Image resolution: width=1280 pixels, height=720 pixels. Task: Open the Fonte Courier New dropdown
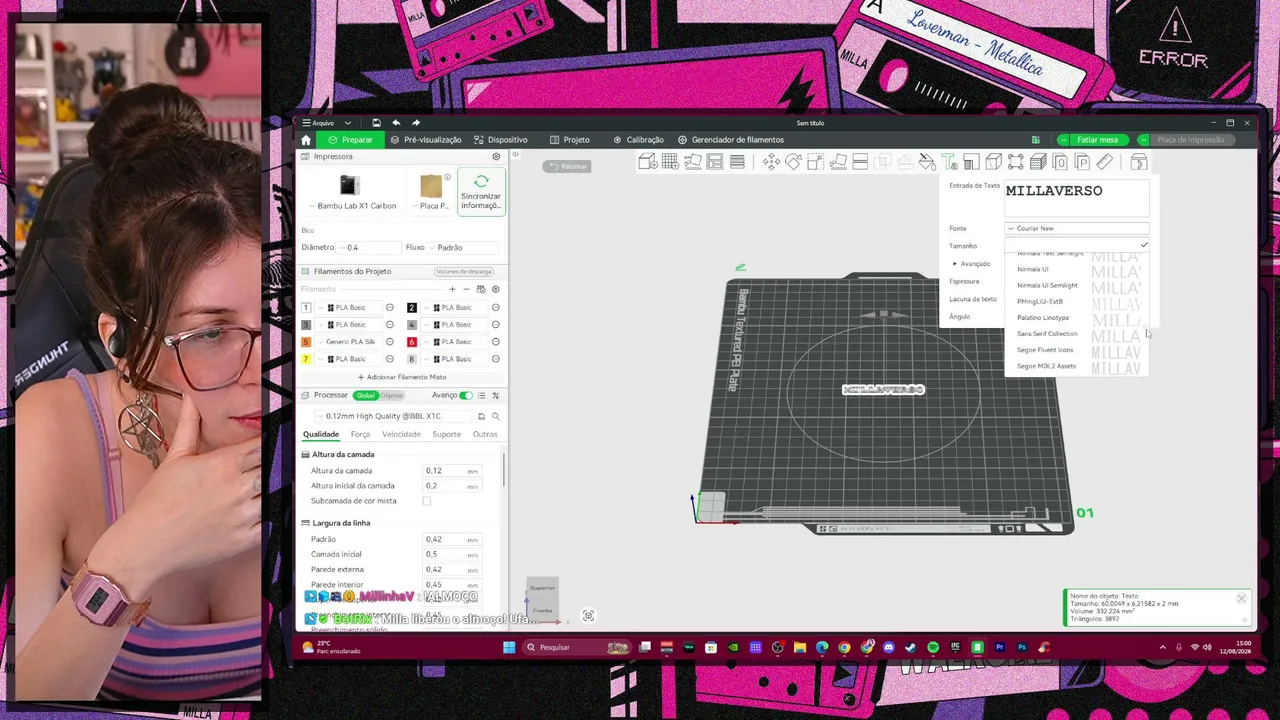pos(1077,229)
